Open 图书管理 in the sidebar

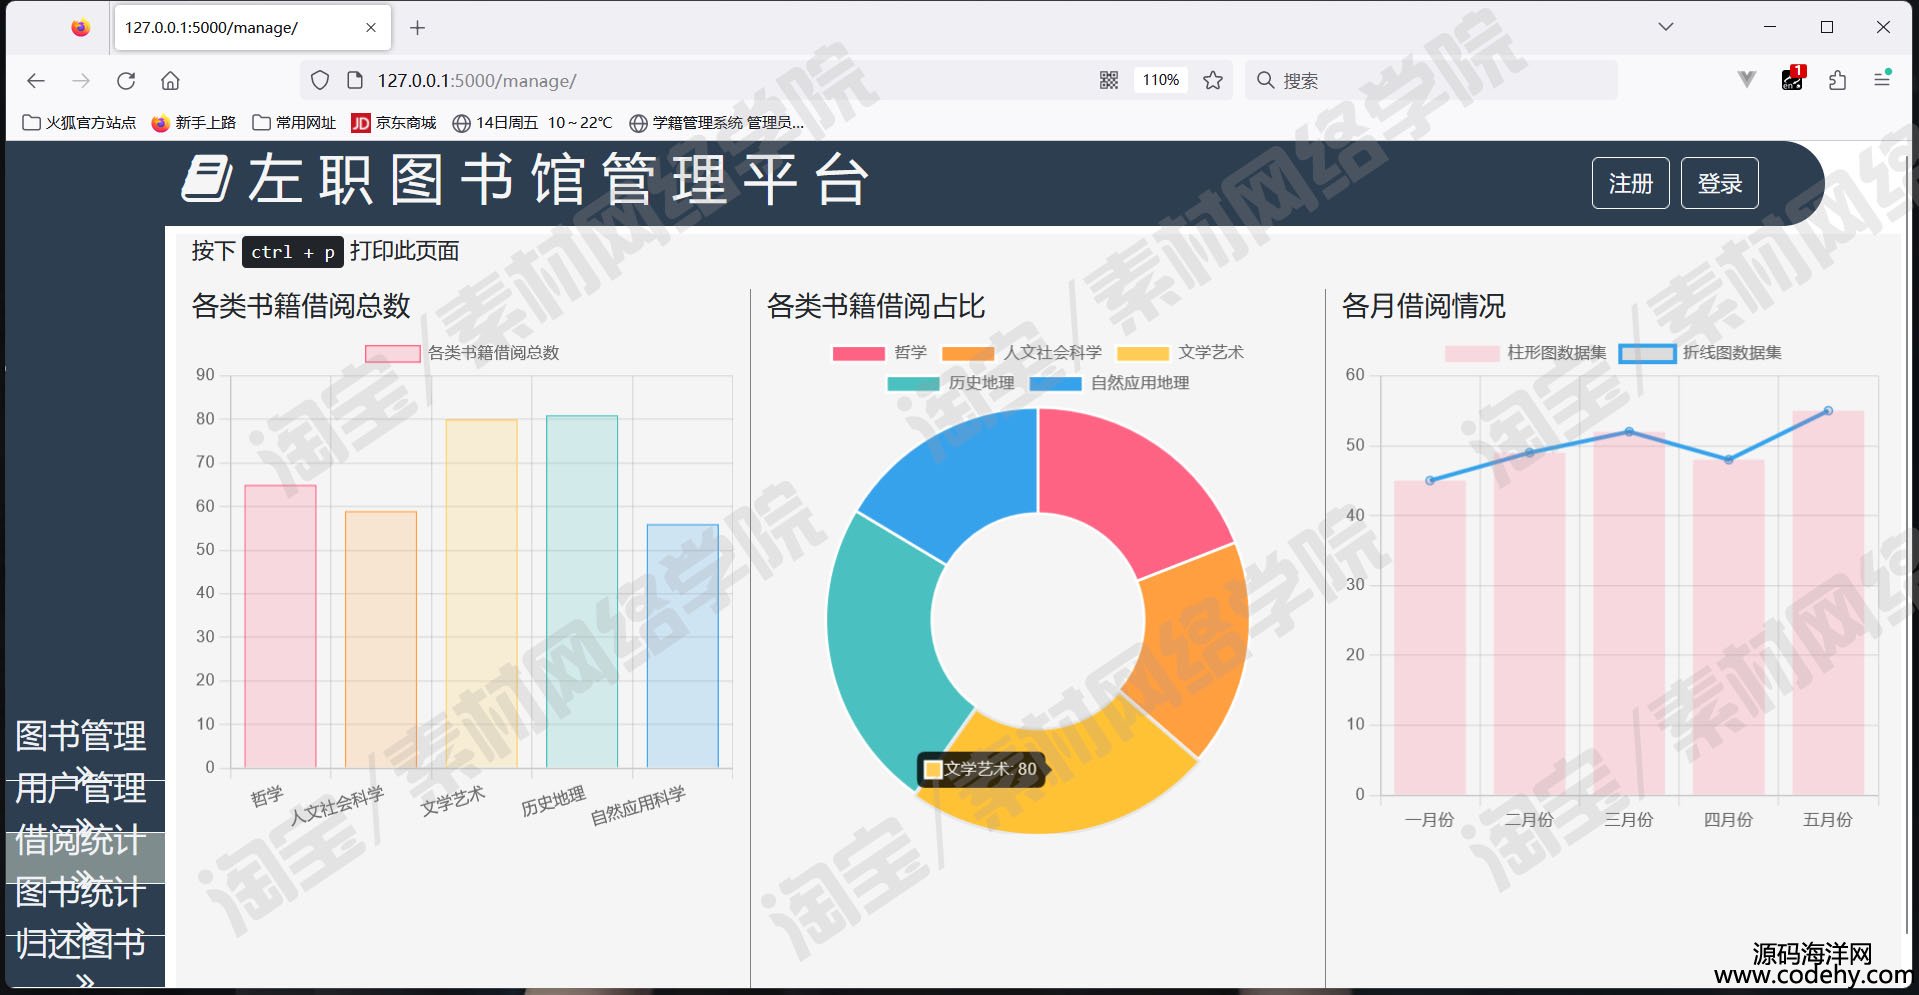click(82, 737)
